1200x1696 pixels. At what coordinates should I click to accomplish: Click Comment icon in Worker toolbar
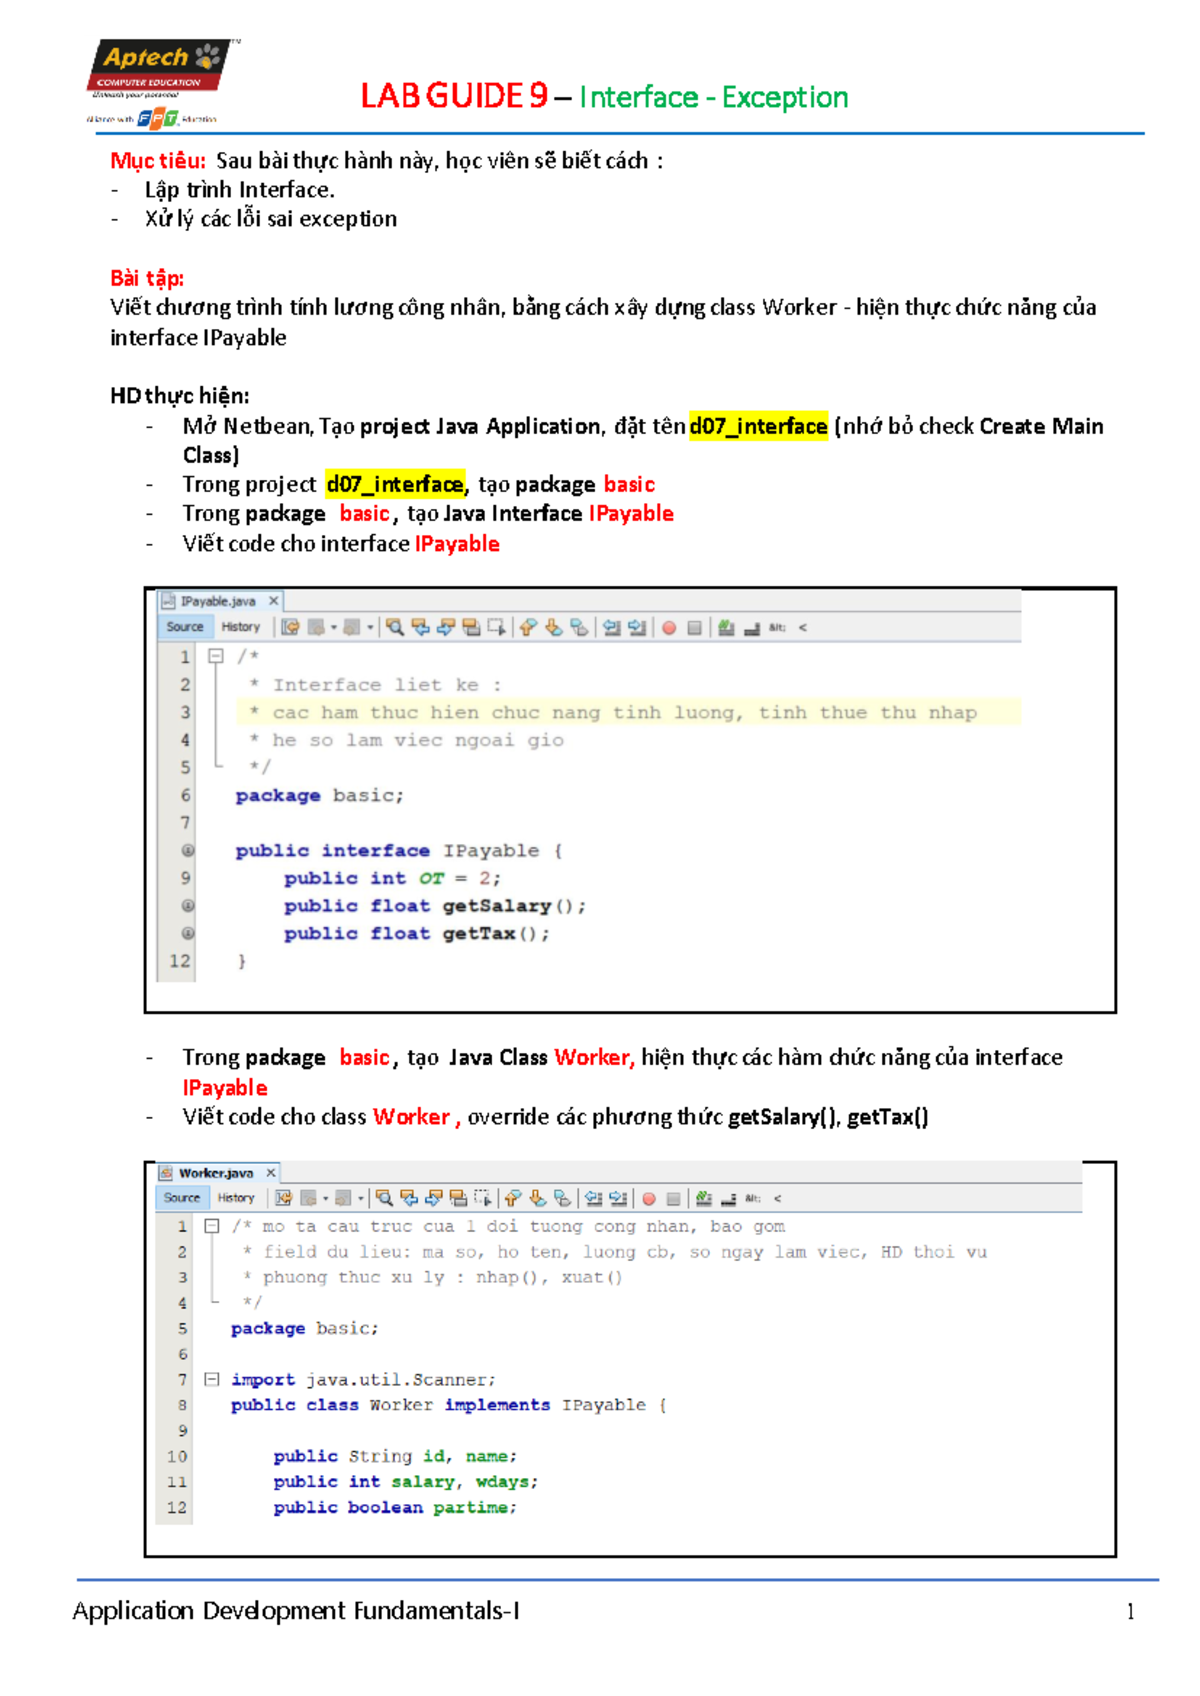point(704,1198)
